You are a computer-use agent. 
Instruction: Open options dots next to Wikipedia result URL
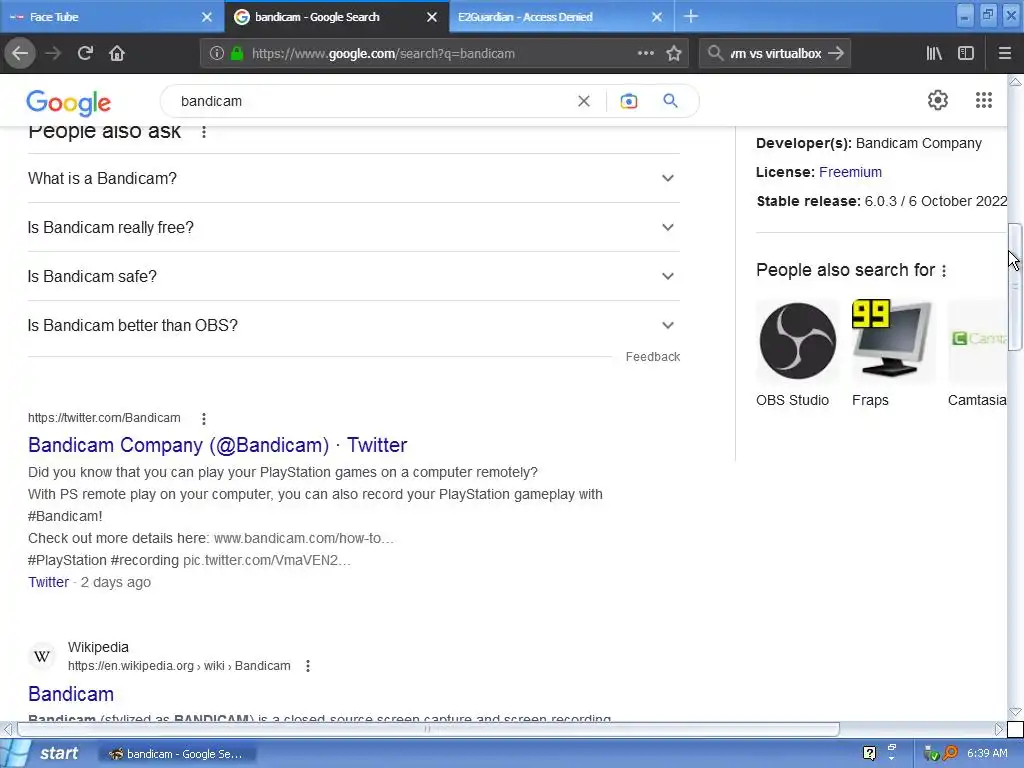tap(308, 666)
